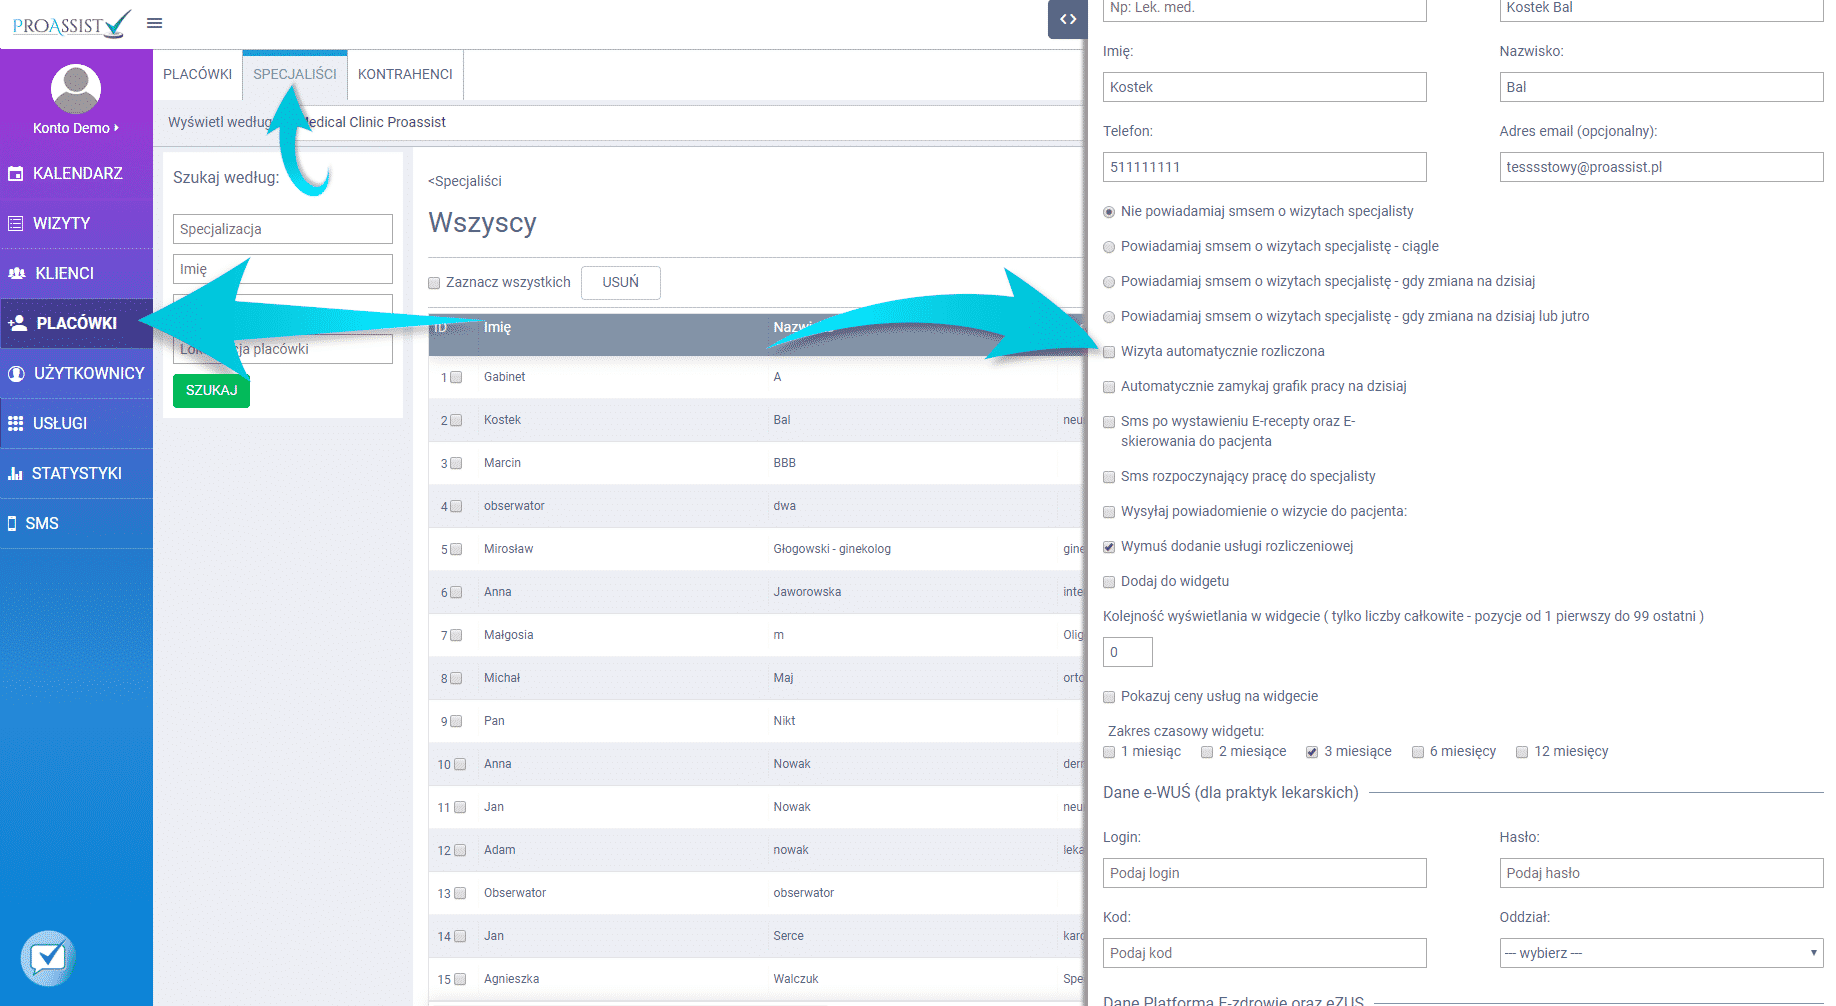This screenshot has width=1836, height=1006.
Task: Check Sms rozpoczynający pracę do specjalisty
Action: pyautogui.click(x=1109, y=477)
